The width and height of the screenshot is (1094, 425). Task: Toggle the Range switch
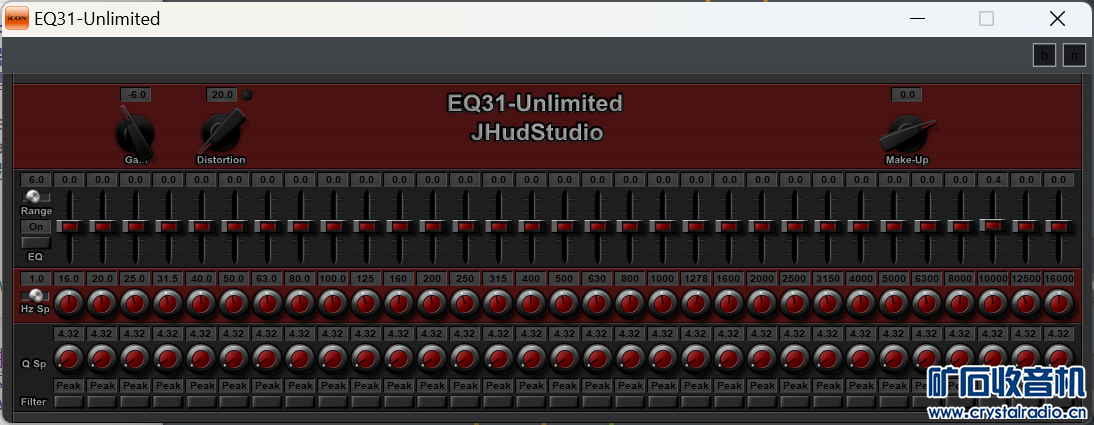coord(36,197)
